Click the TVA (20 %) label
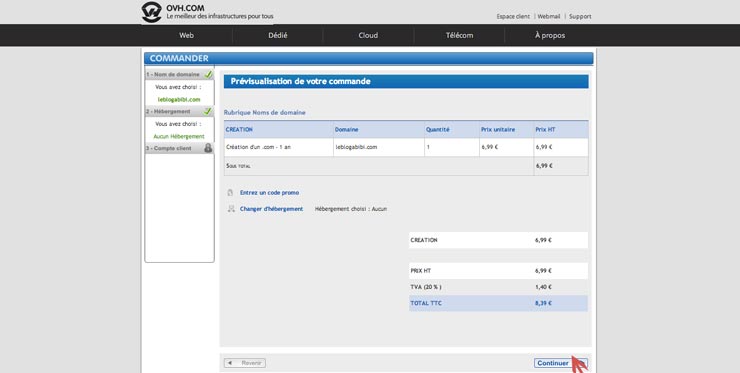The height and width of the screenshot is (373, 740). point(426,287)
